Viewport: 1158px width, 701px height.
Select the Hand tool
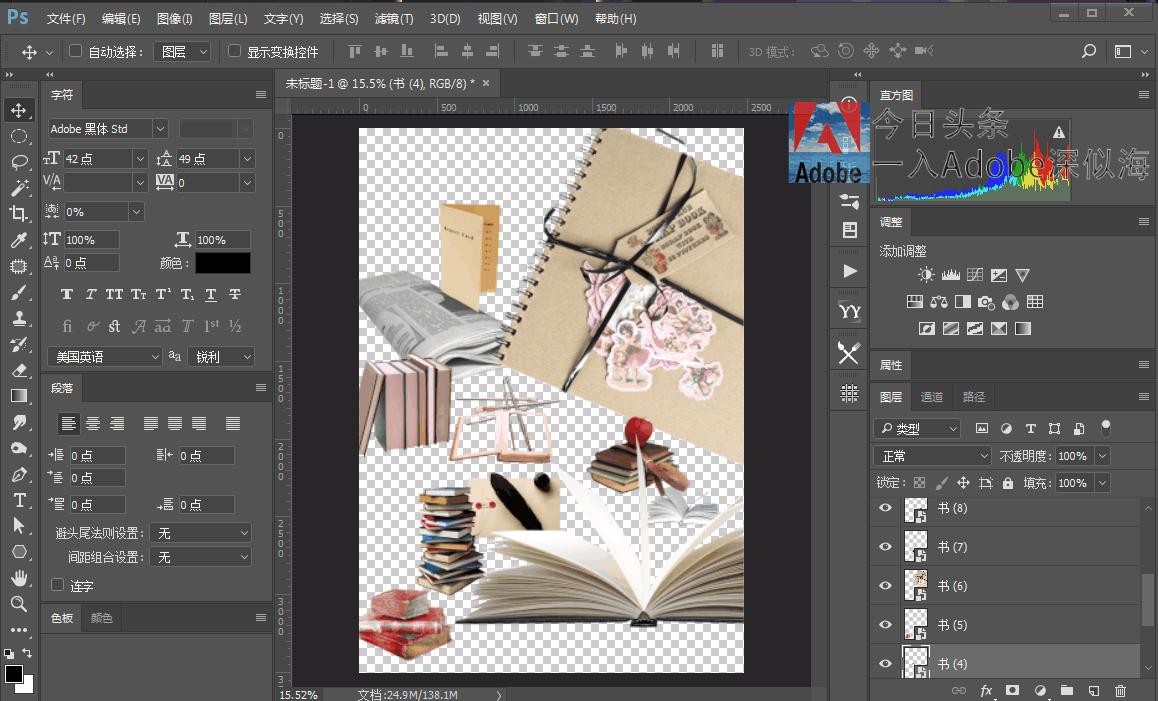click(19, 578)
